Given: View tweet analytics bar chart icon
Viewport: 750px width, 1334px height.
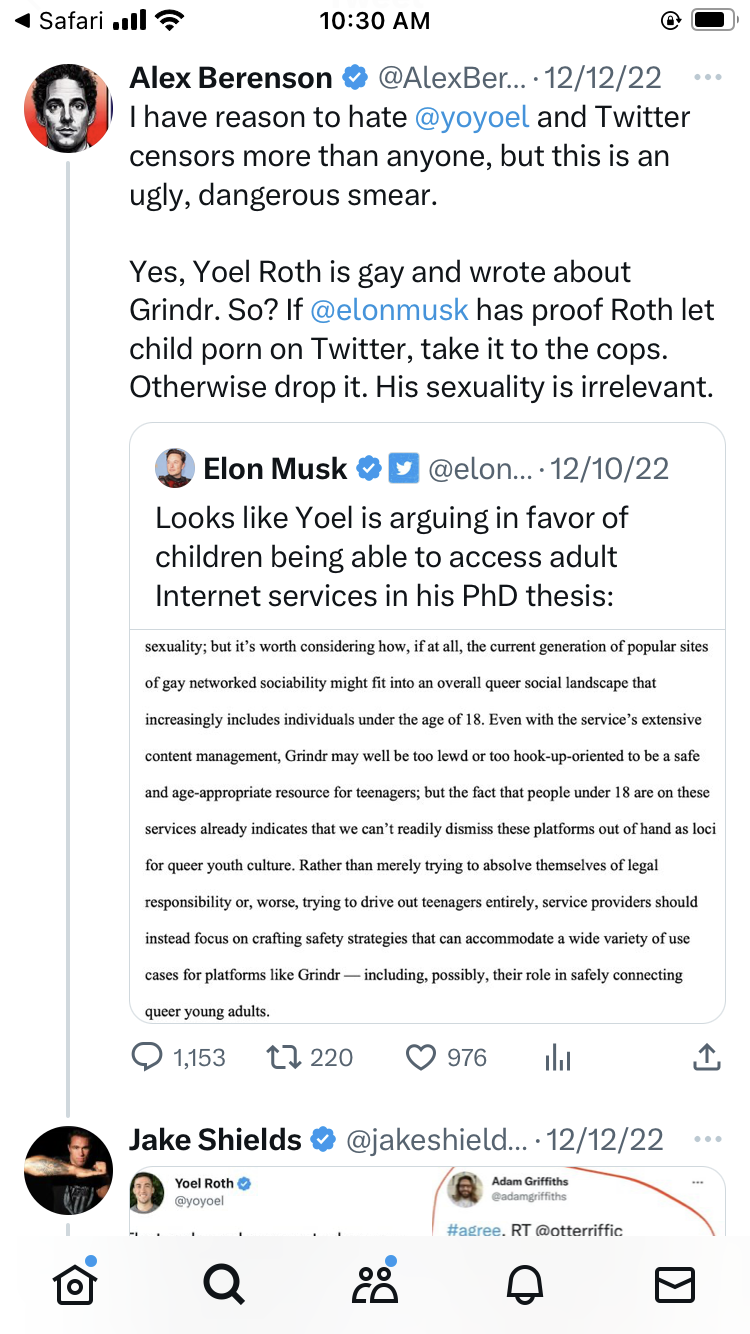Looking at the screenshot, I should [558, 1057].
